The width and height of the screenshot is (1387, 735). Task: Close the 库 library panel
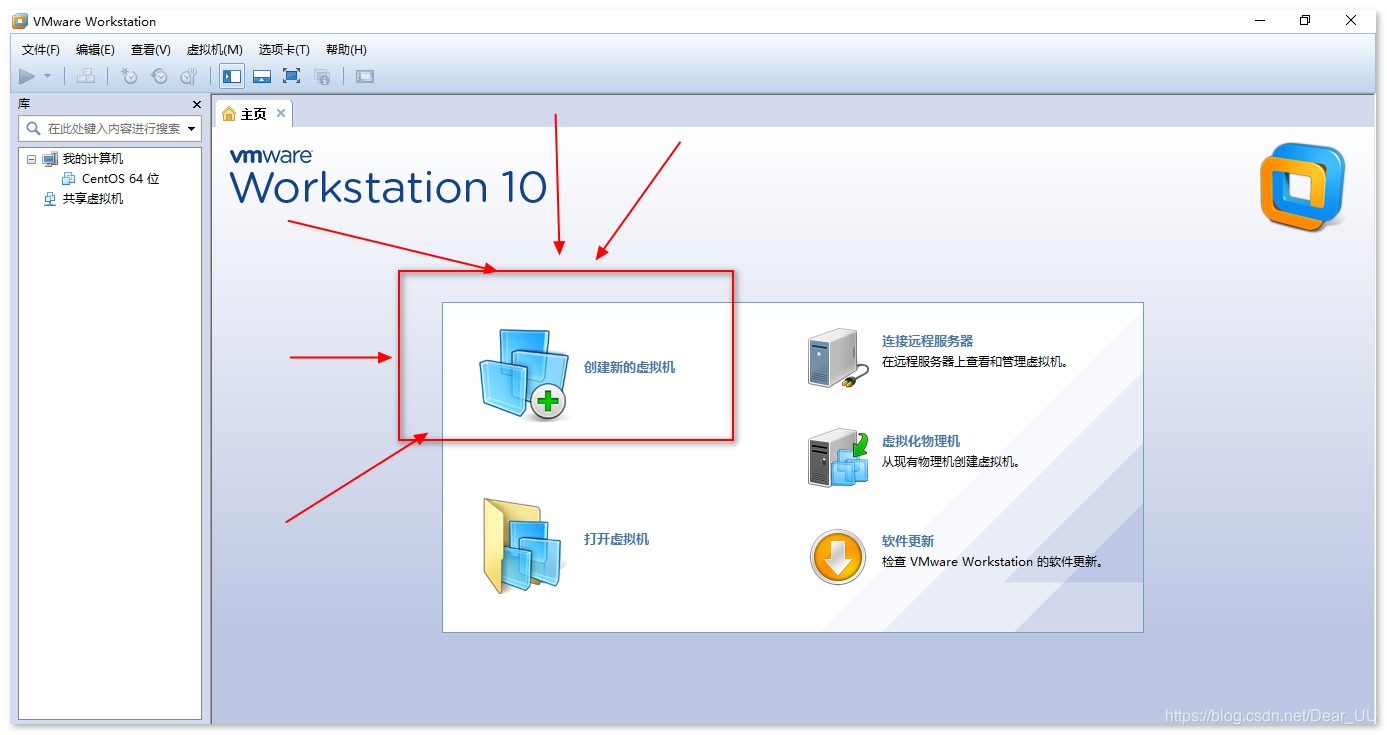tap(197, 104)
